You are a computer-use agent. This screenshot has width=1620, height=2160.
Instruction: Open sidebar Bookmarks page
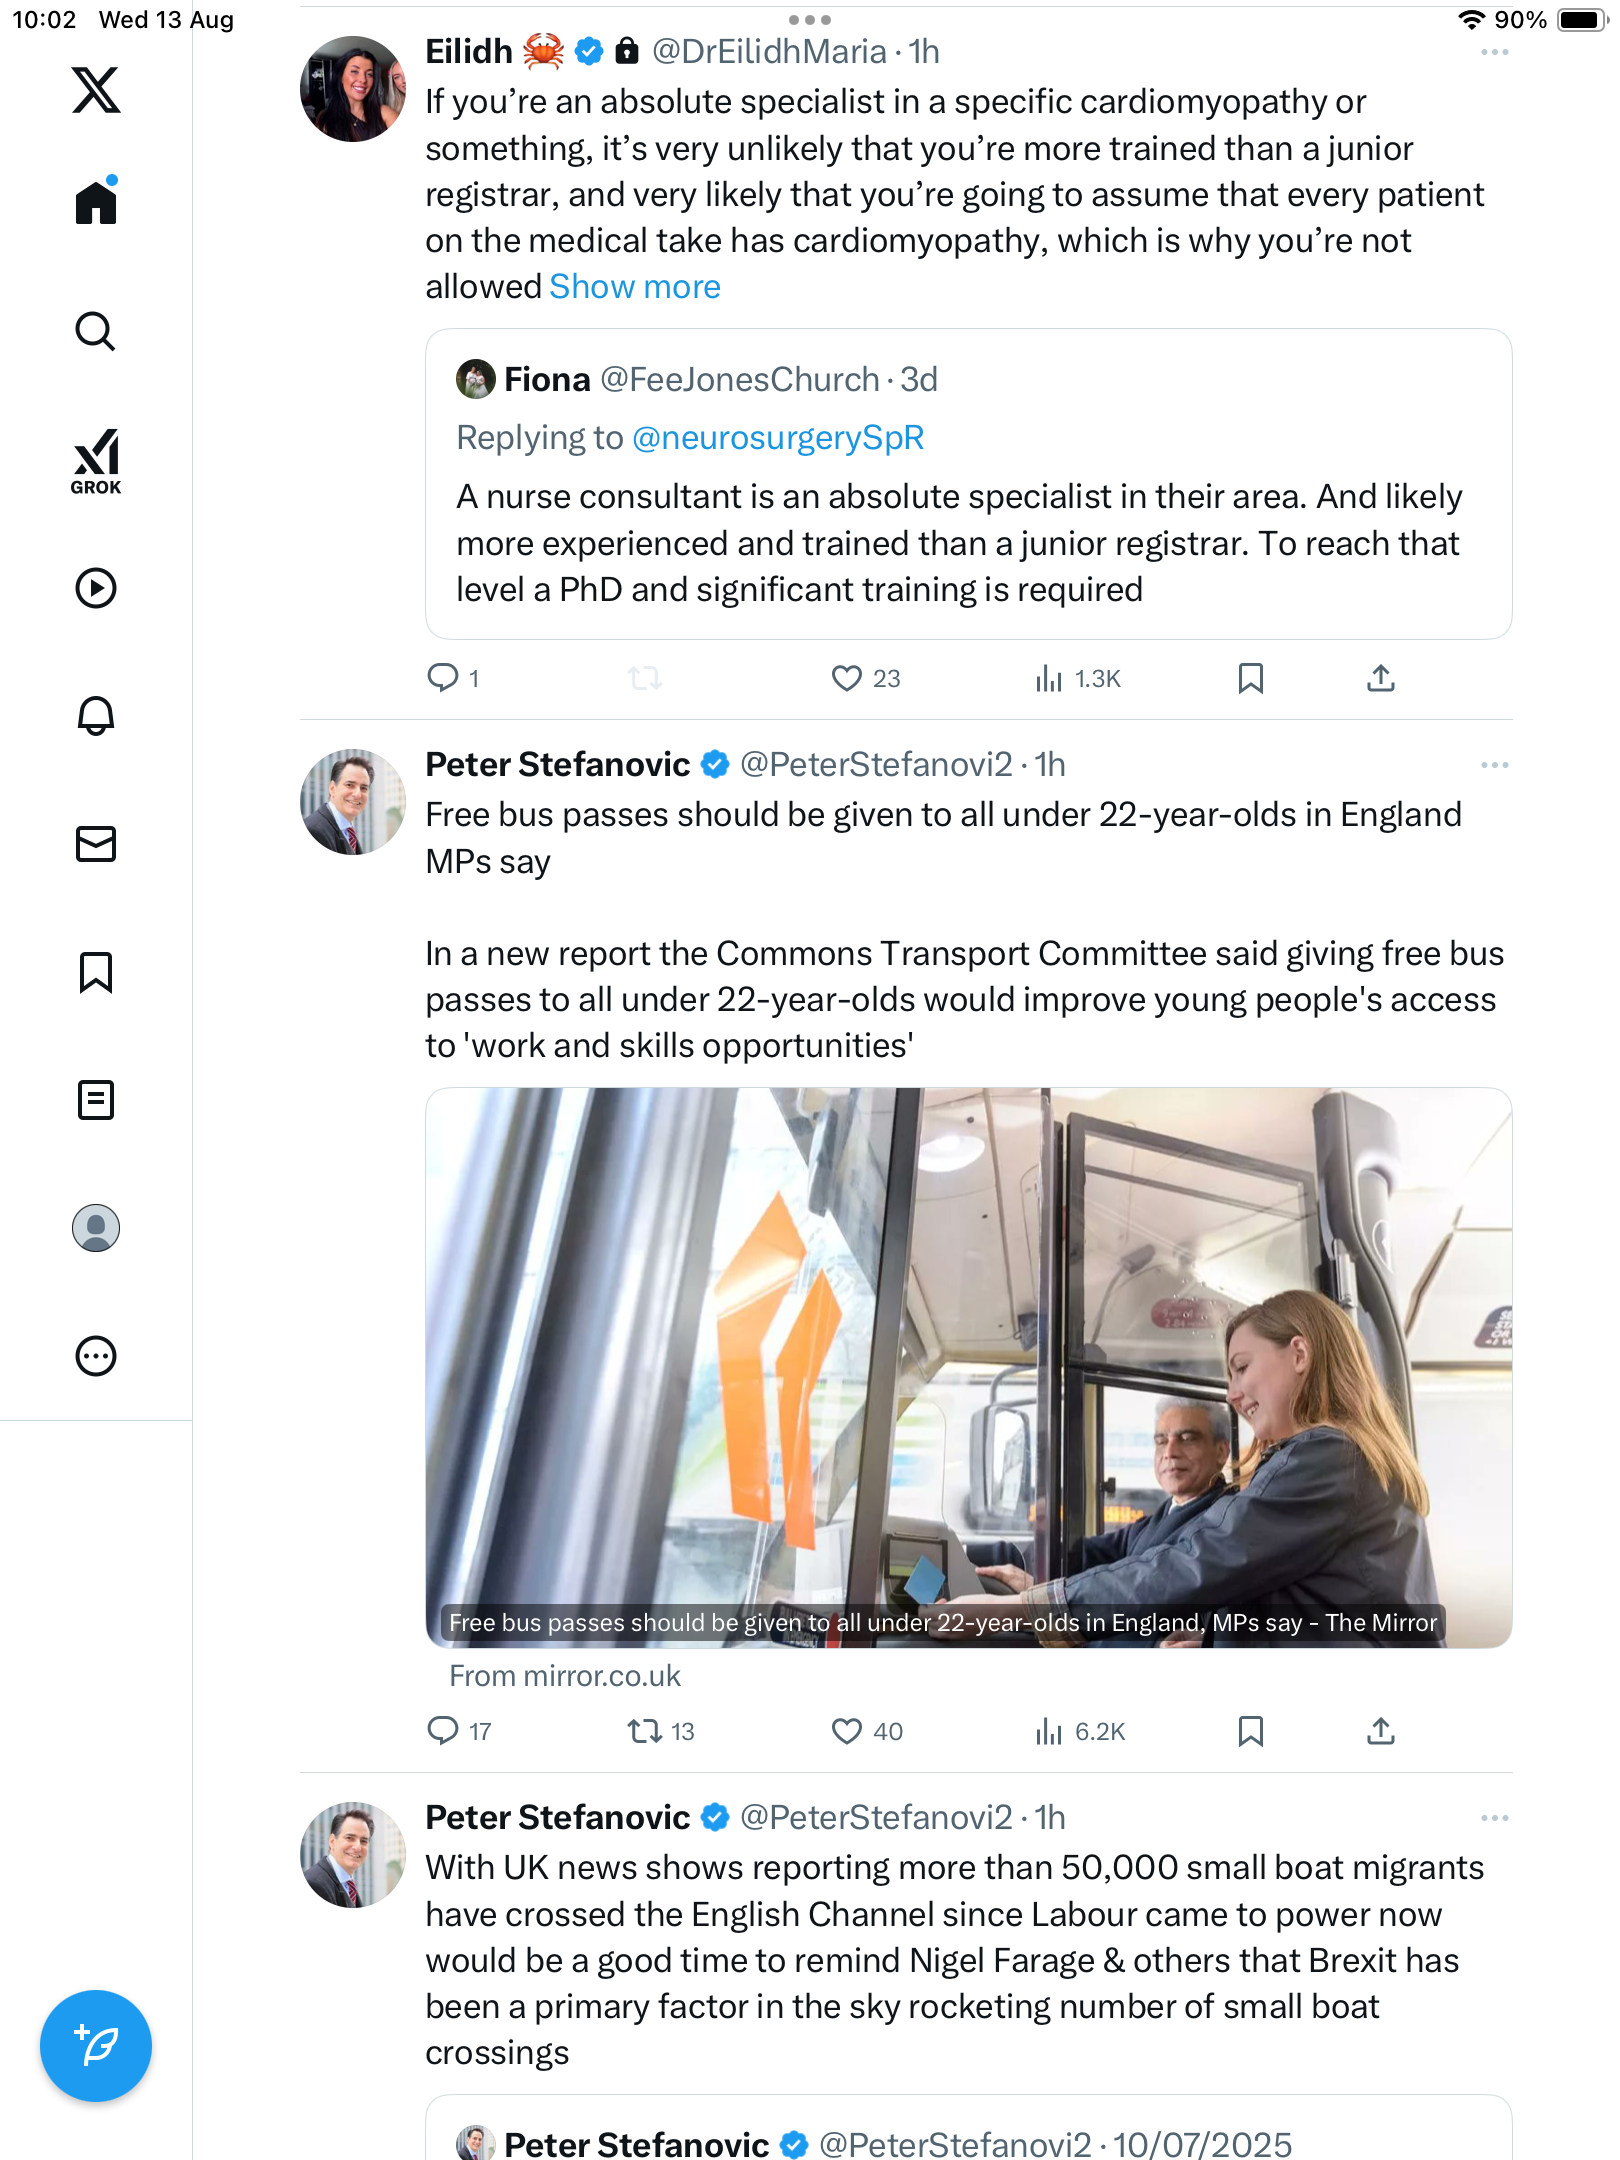[x=96, y=972]
